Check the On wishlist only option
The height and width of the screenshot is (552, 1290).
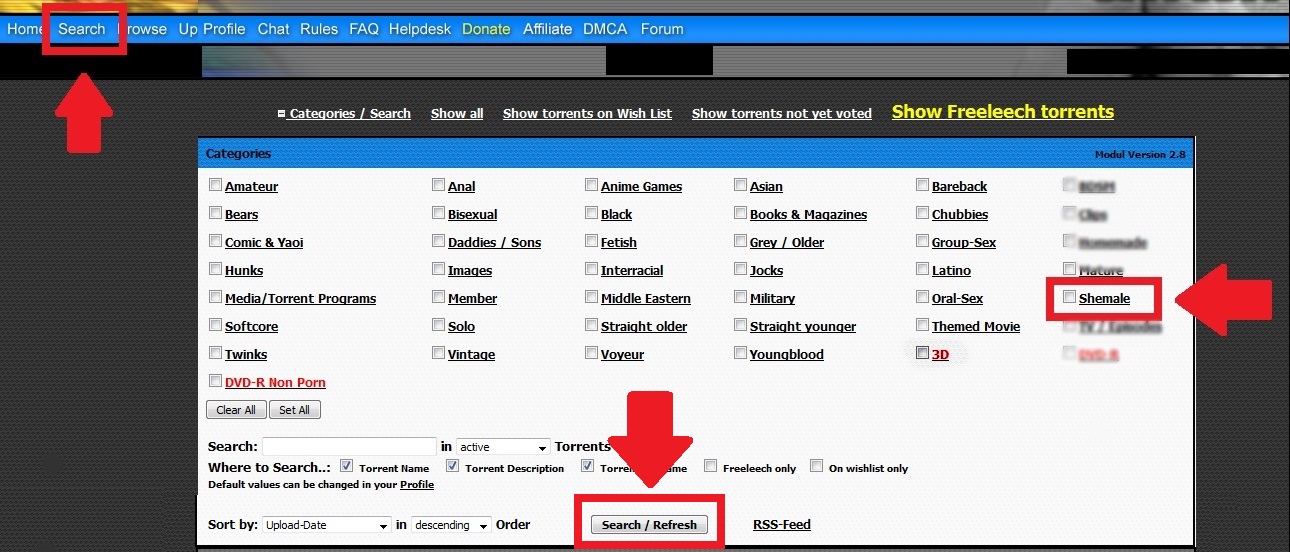(816, 466)
